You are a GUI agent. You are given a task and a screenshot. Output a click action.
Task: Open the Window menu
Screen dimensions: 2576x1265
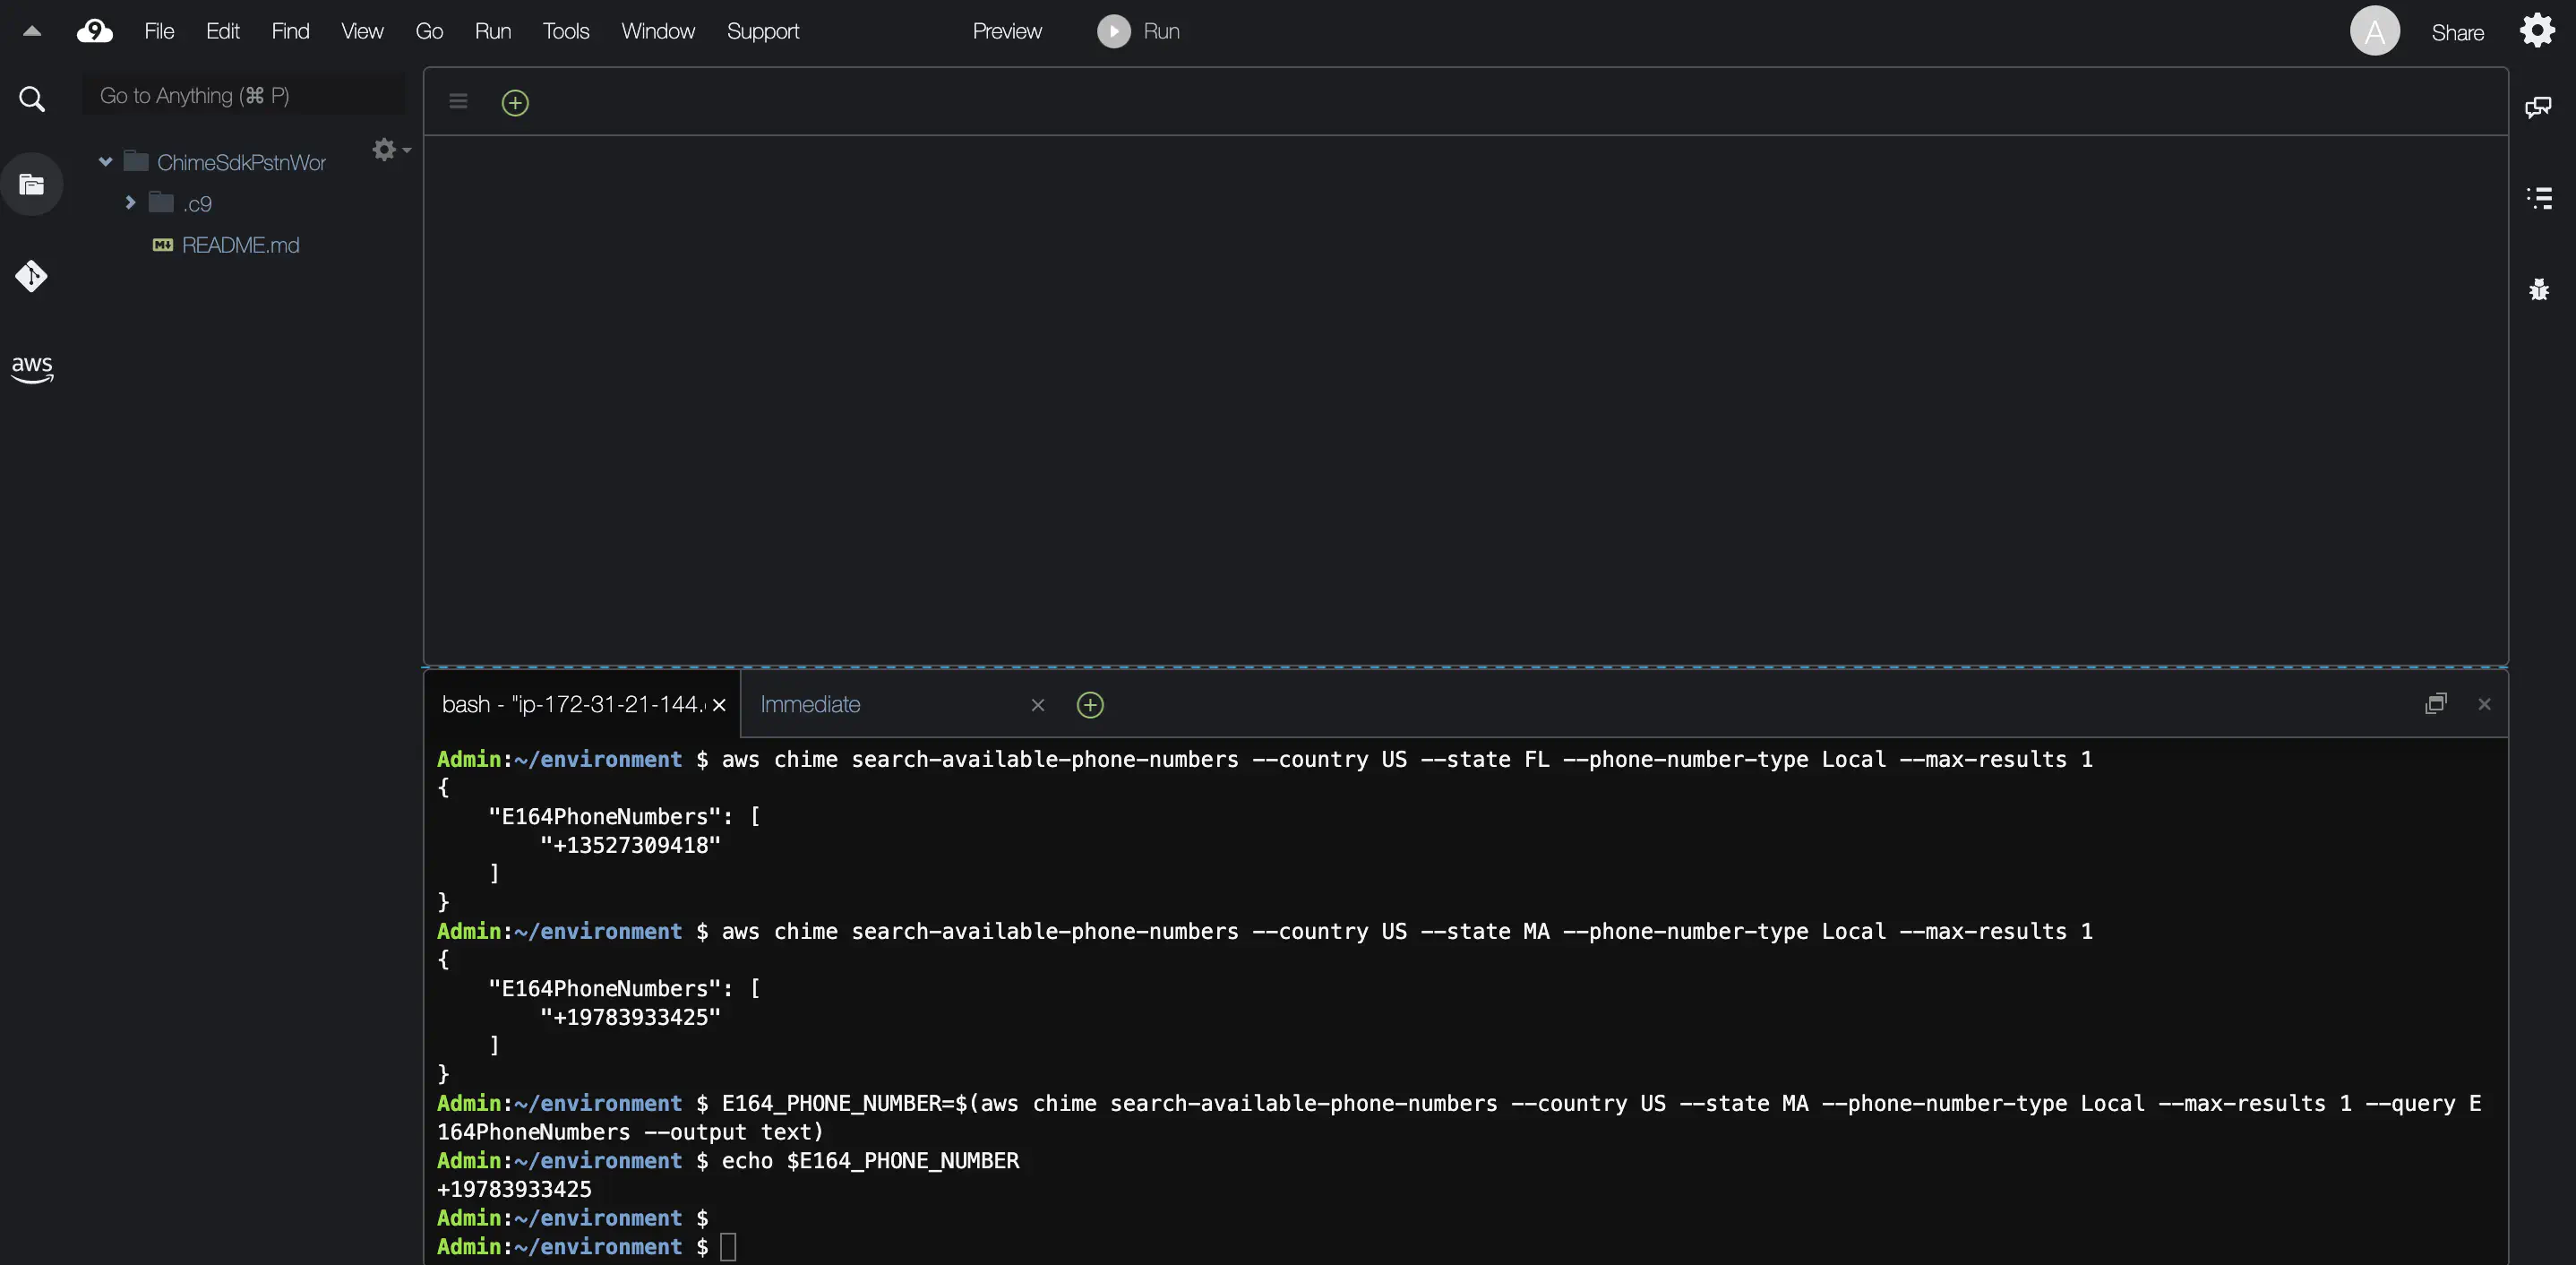(657, 31)
